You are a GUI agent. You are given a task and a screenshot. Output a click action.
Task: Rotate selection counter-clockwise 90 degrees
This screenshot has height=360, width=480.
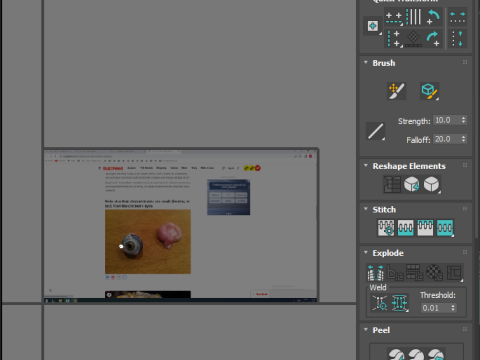[x=433, y=17]
